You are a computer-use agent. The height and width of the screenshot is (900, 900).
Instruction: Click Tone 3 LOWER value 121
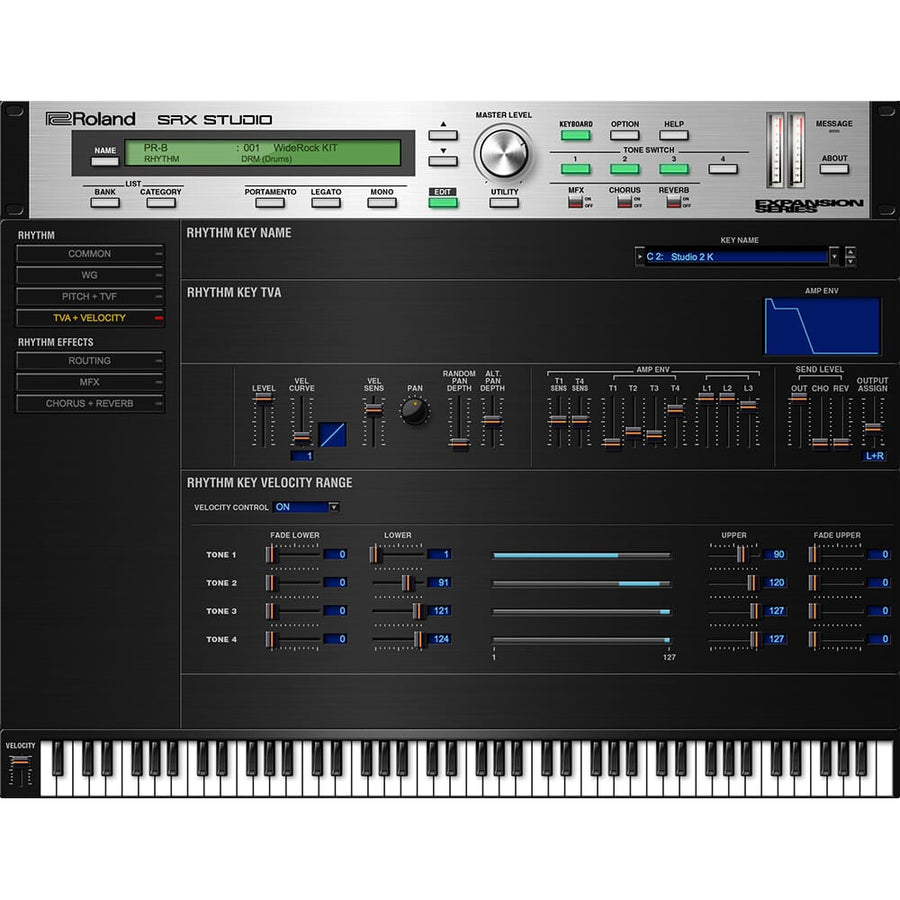pos(439,611)
